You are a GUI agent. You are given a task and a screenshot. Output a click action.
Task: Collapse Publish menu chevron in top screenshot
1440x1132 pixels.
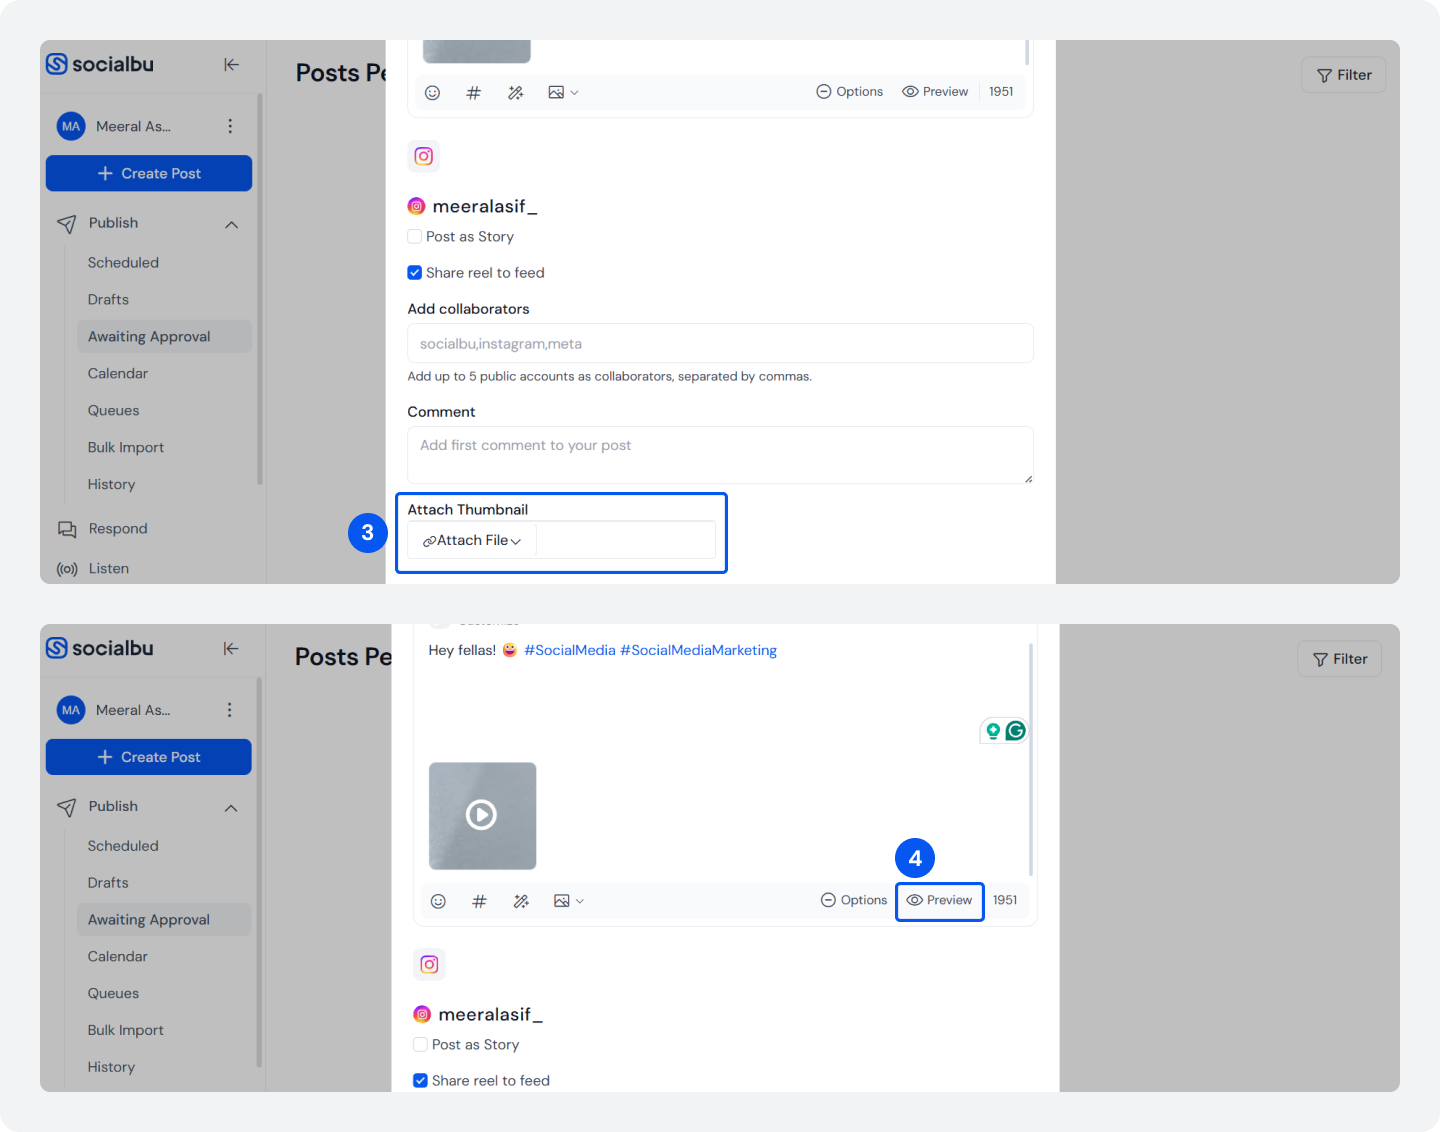[232, 224]
